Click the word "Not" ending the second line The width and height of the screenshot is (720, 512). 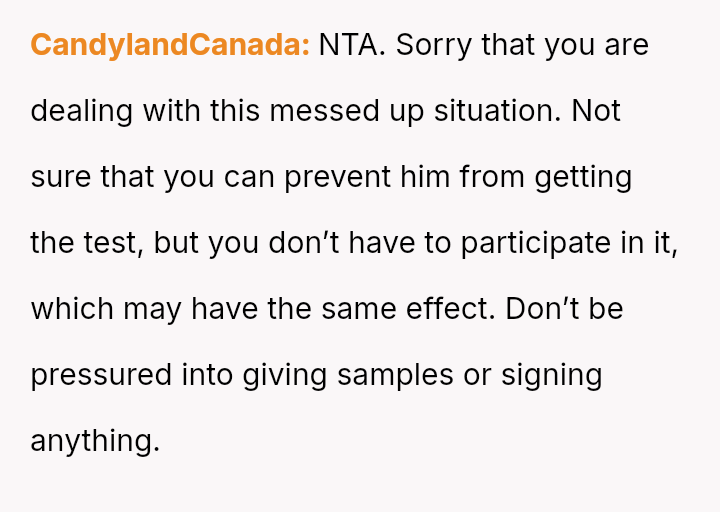pos(596,111)
